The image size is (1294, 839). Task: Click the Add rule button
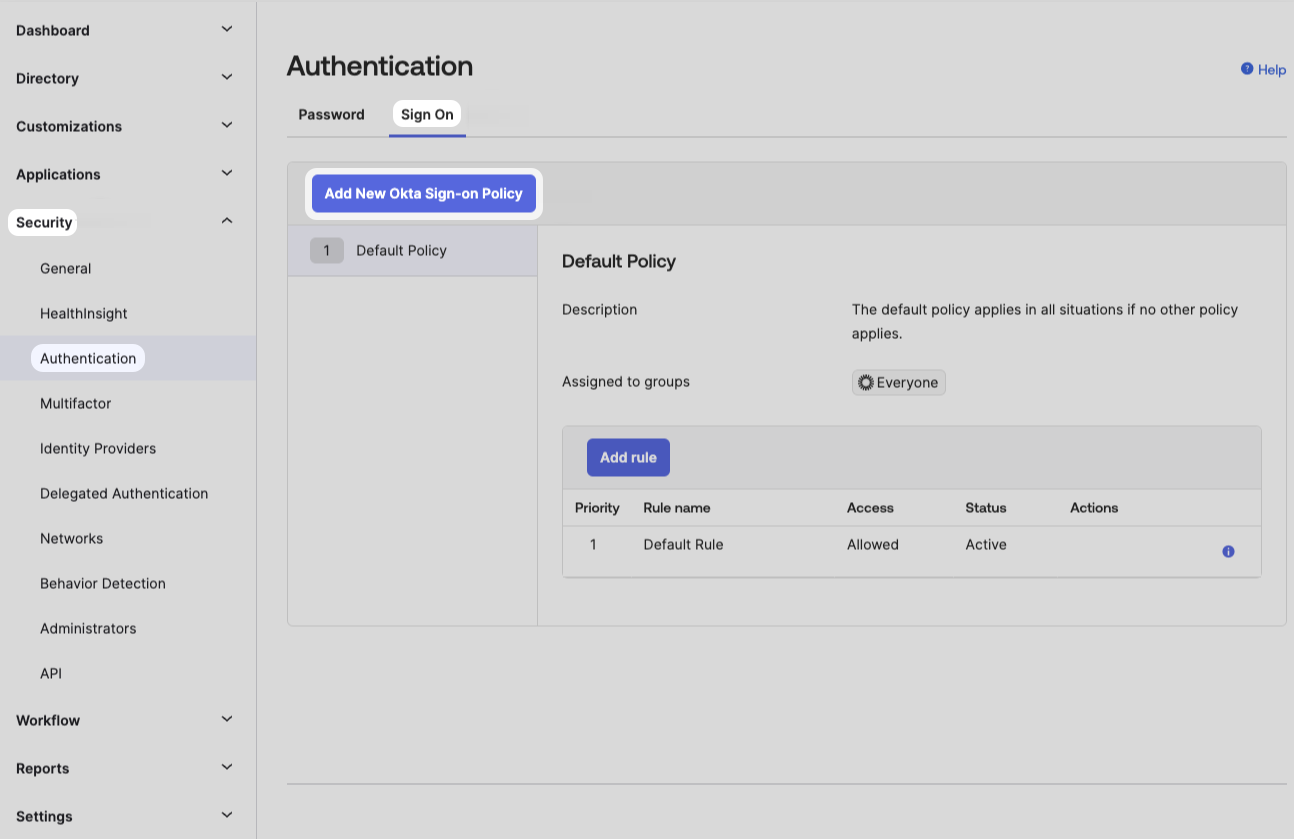pos(628,457)
